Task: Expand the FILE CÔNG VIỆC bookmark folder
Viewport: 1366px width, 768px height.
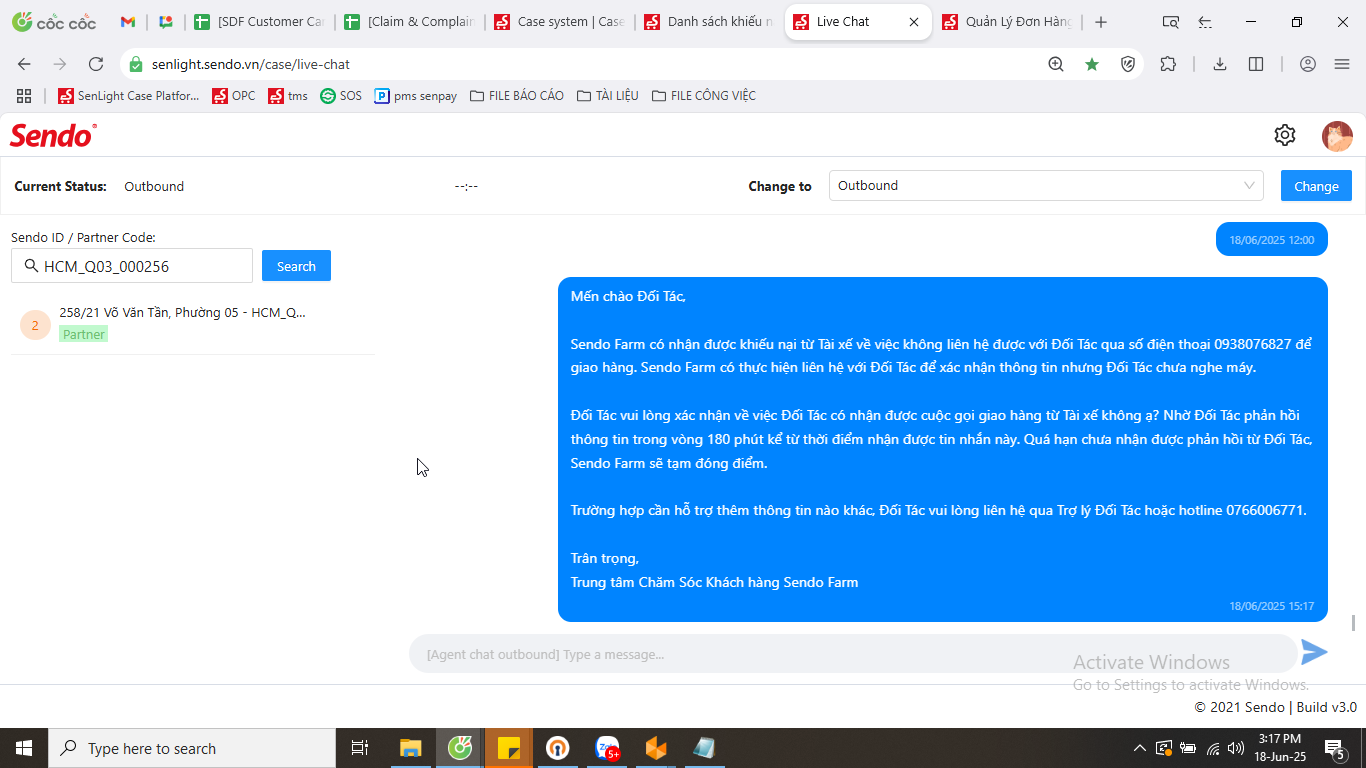Action: click(704, 96)
